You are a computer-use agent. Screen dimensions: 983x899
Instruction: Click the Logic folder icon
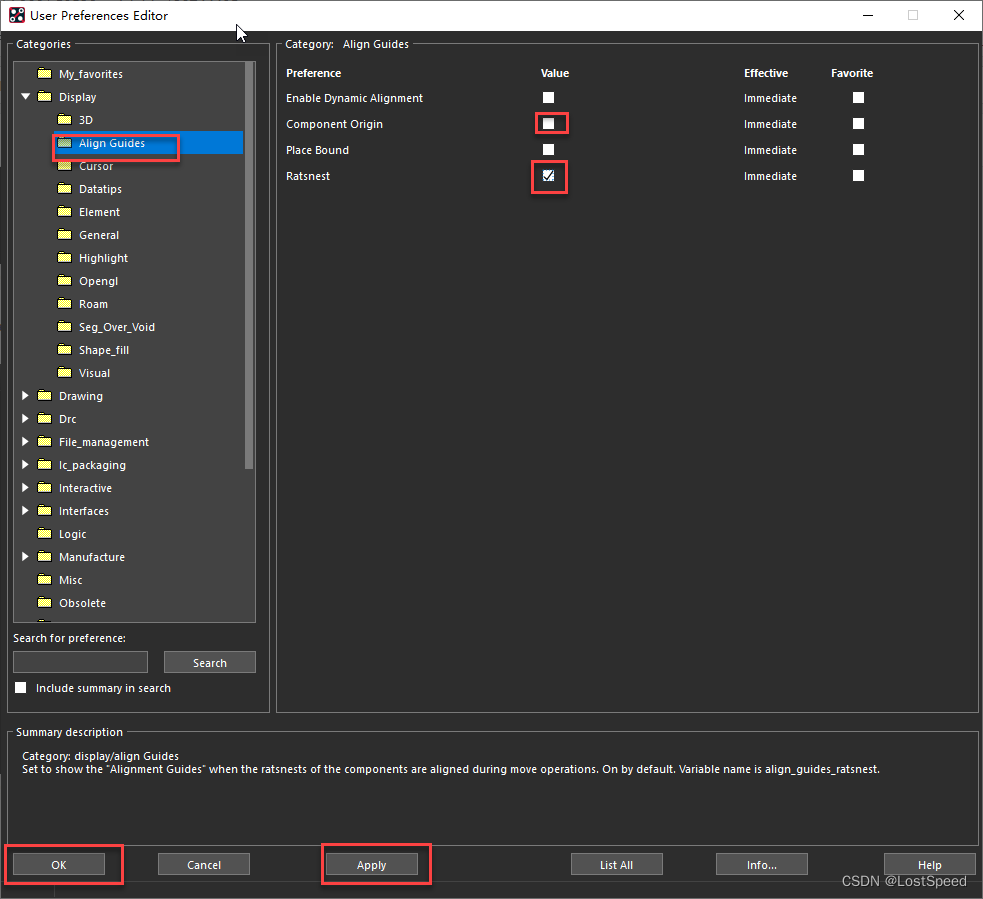[x=44, y=534]
